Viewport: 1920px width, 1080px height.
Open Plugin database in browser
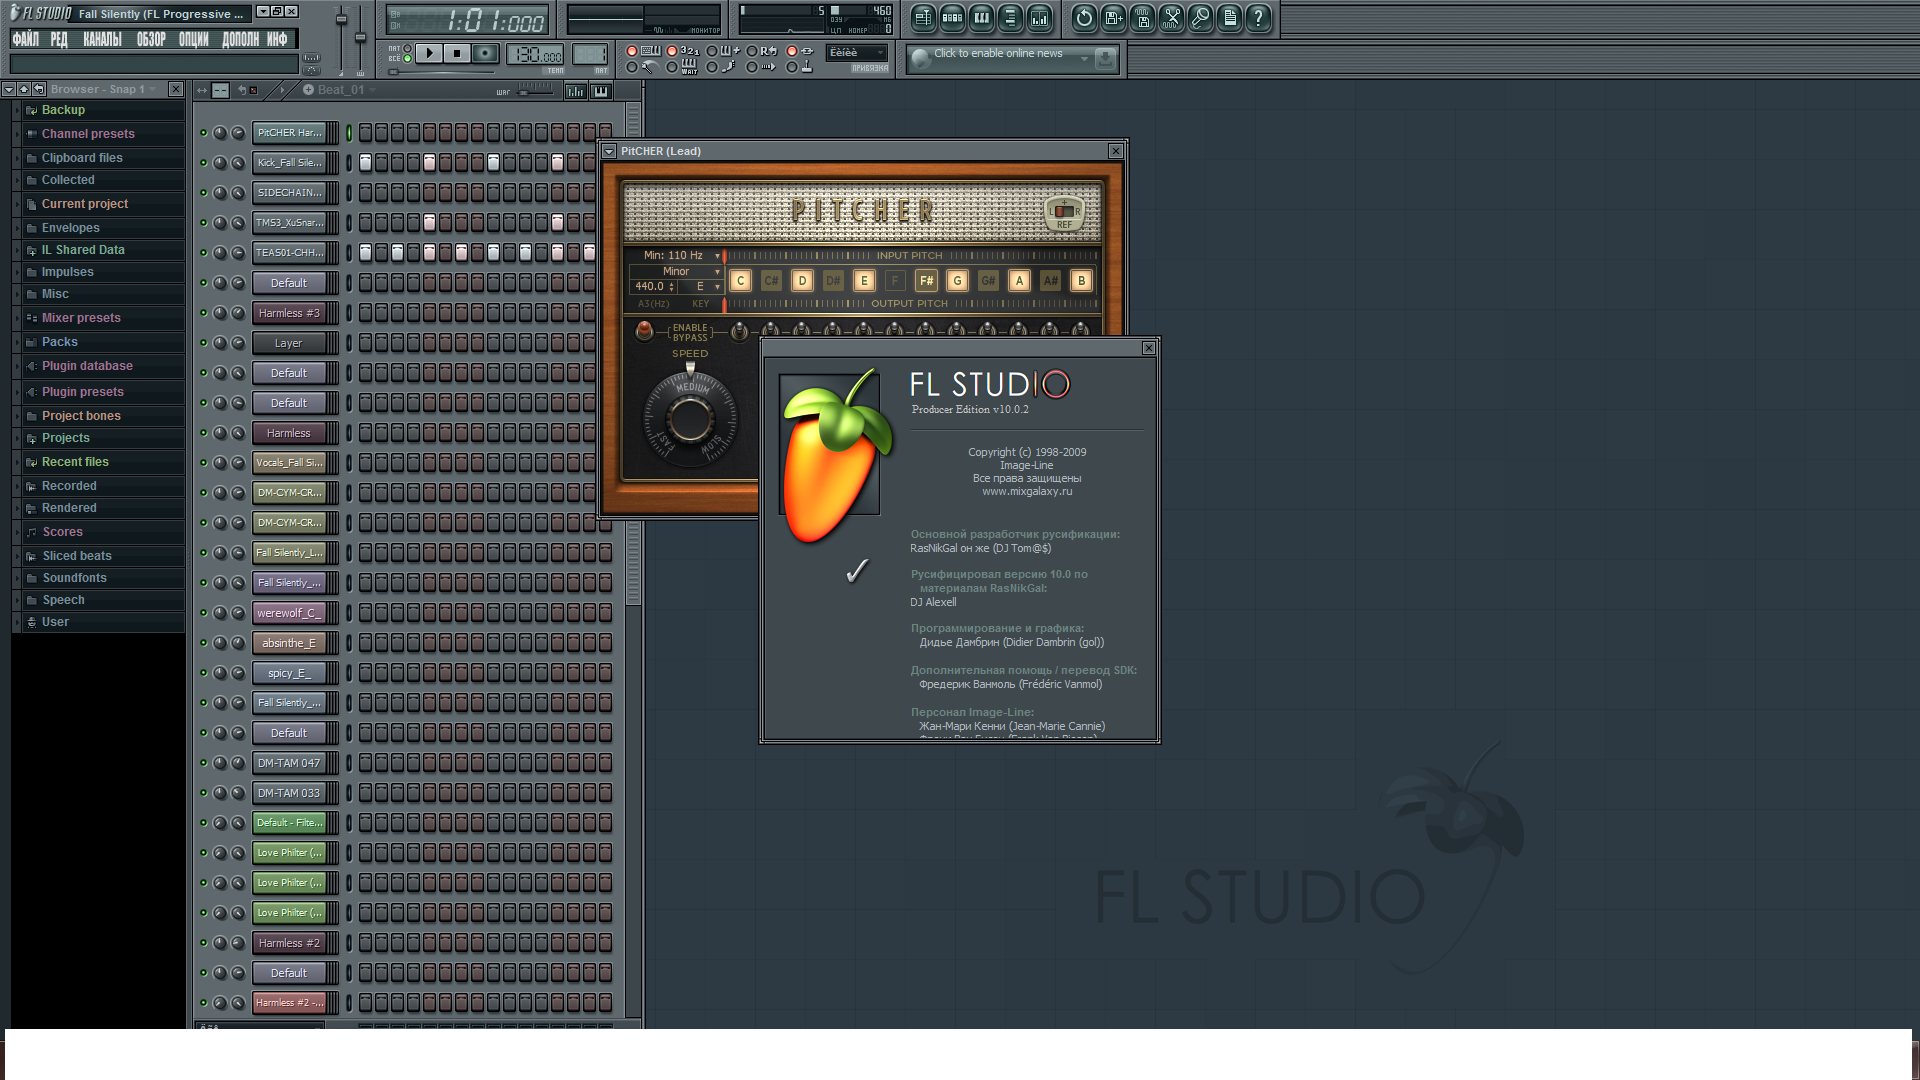click(x=87, y=366)
